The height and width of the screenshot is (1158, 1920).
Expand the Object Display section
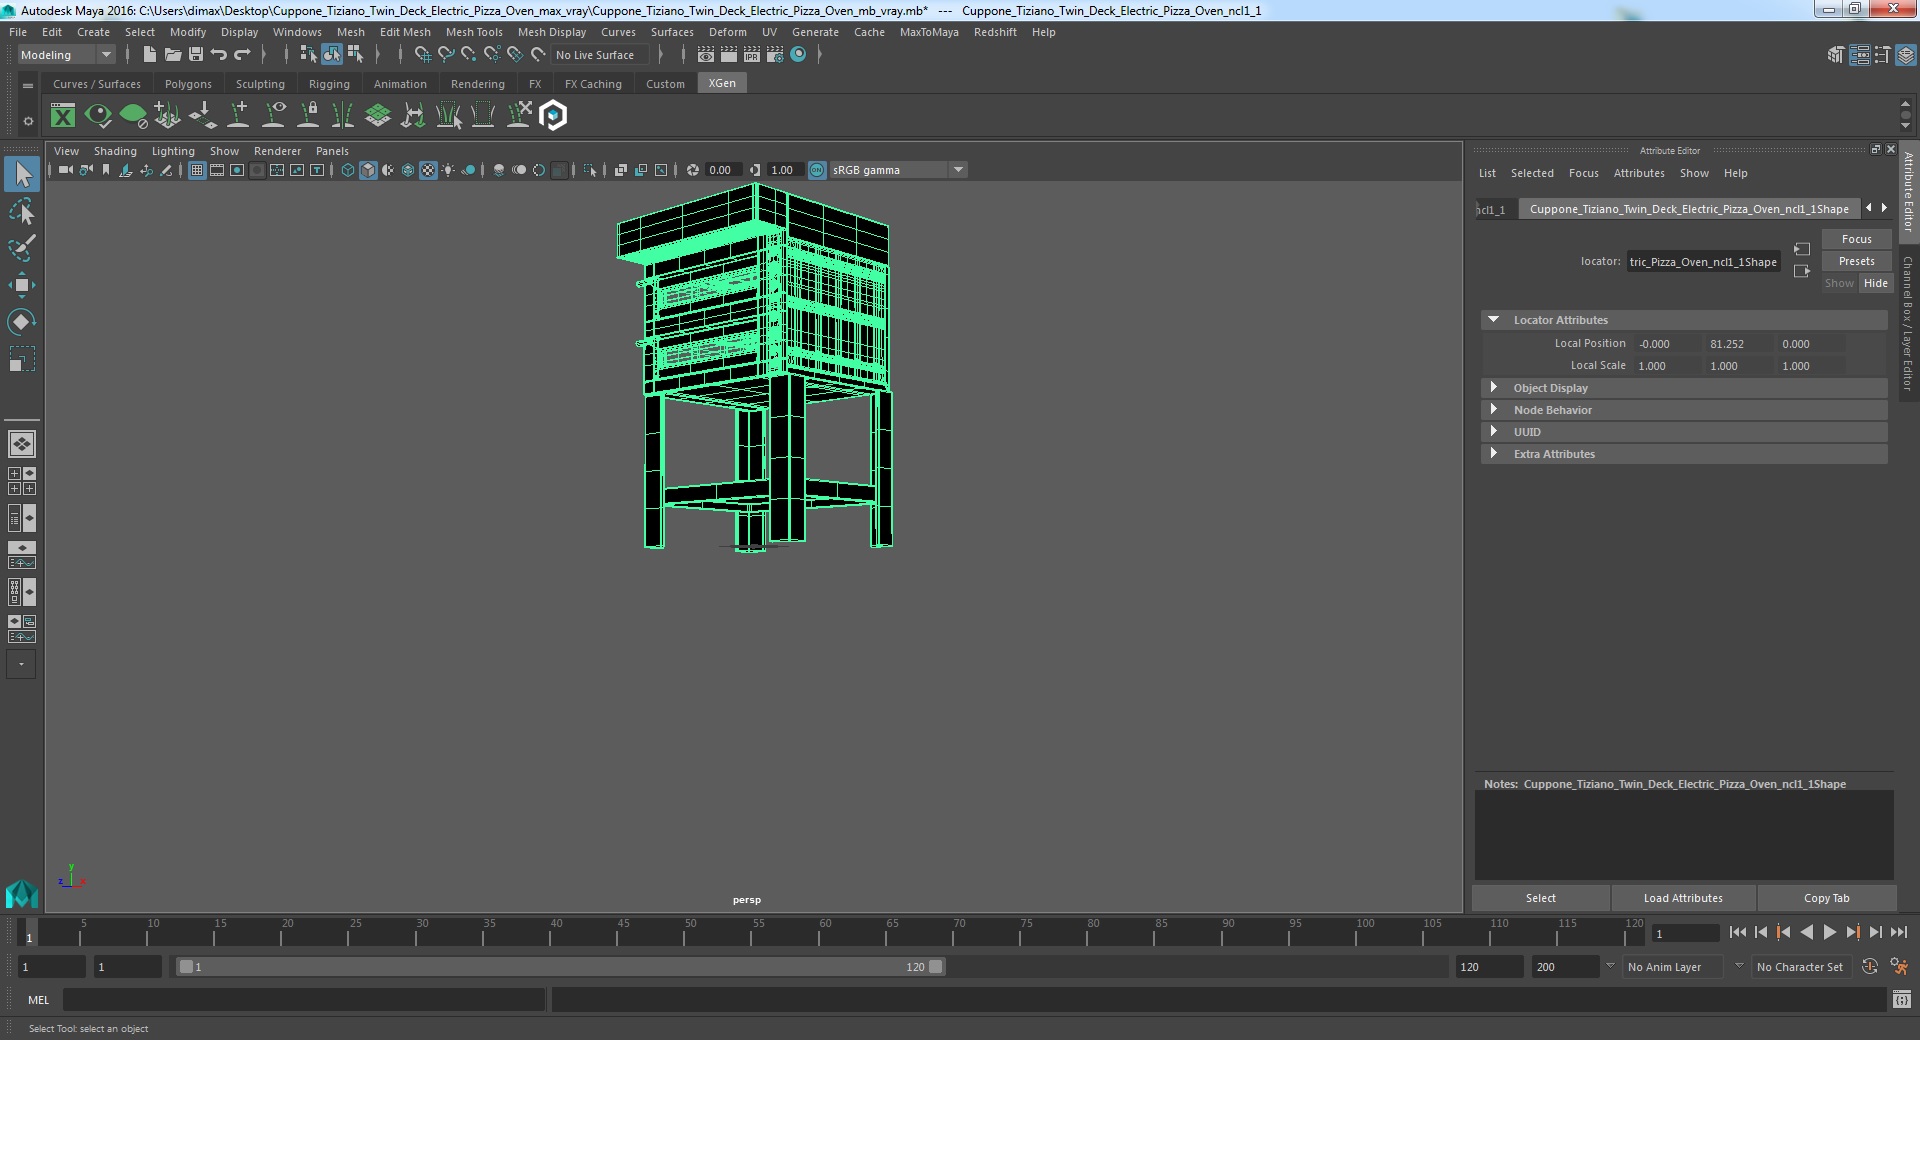pos(1493,388)
